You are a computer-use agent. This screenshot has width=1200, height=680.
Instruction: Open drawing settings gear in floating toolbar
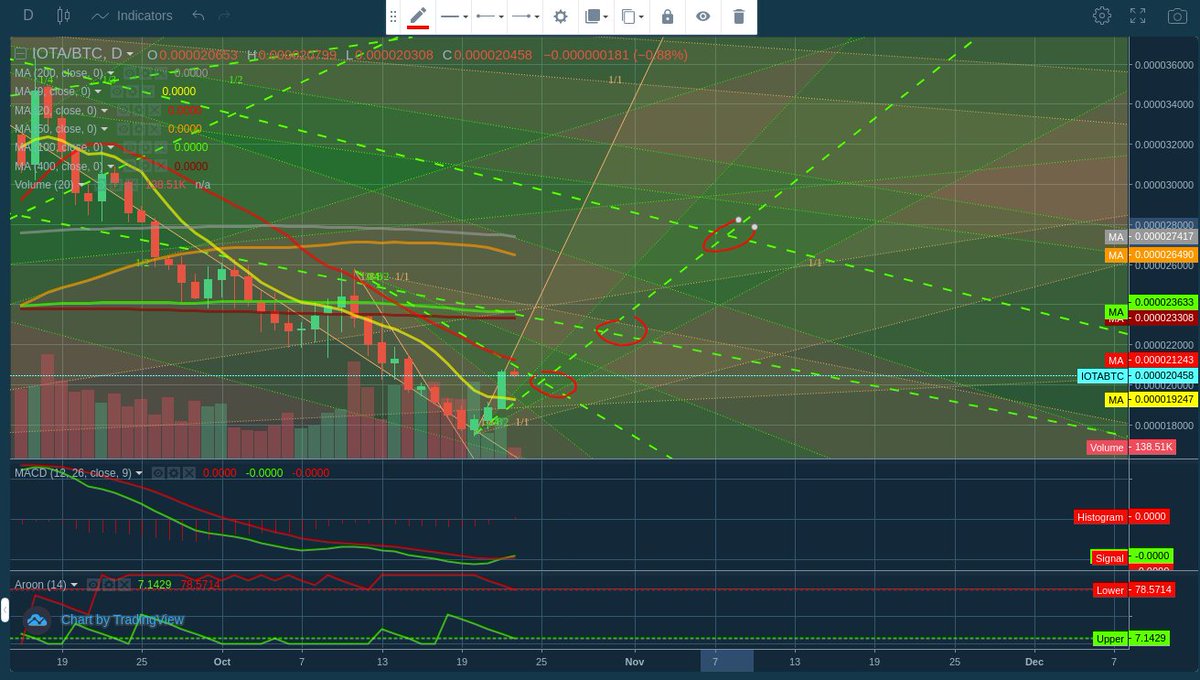coord(561,16)
